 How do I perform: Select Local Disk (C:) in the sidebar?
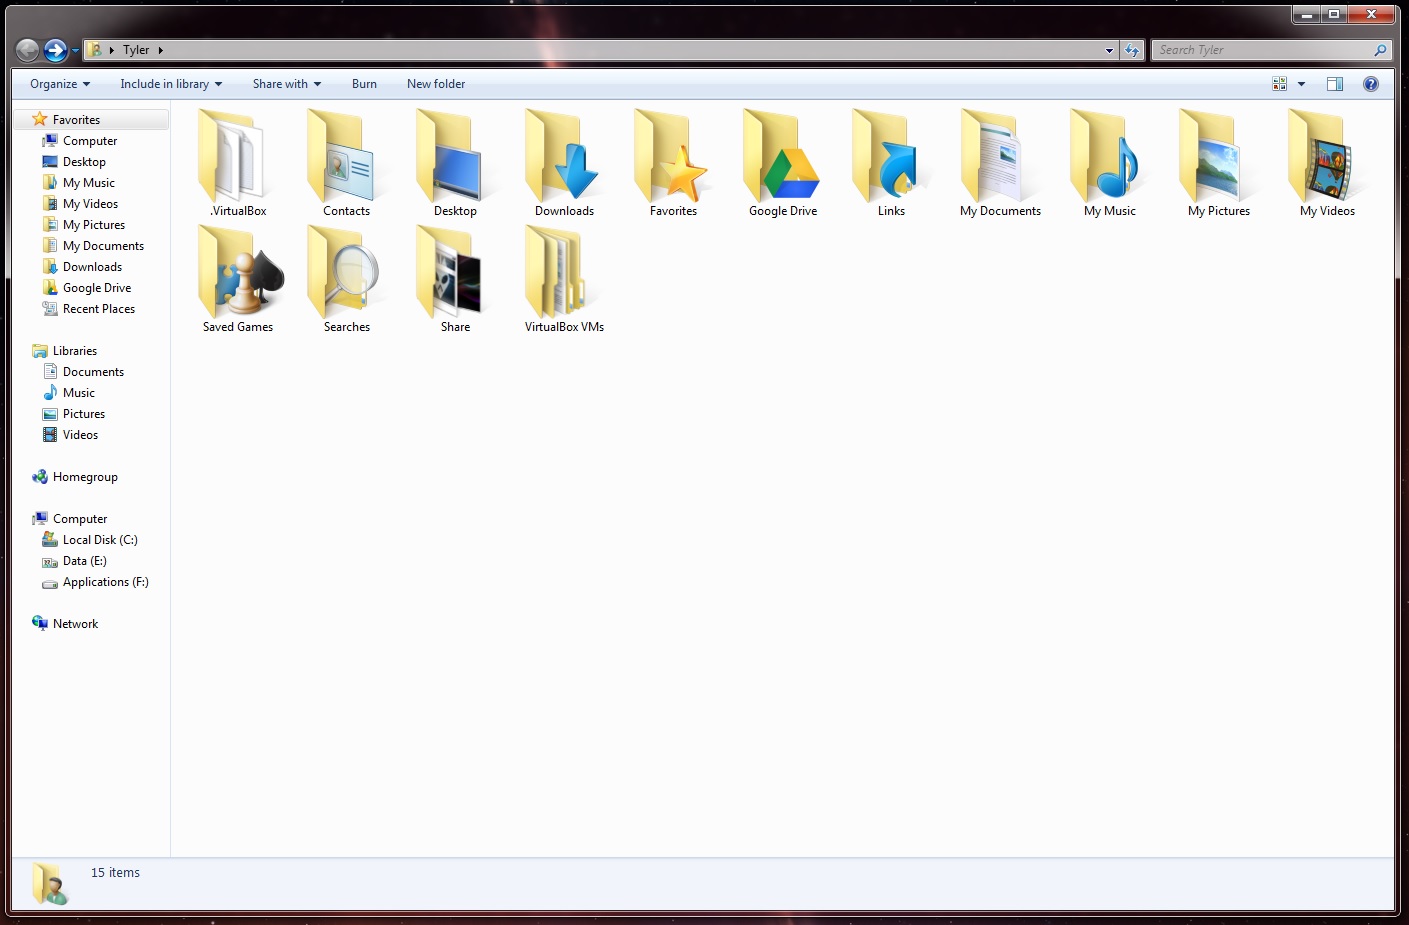point(99,539)
